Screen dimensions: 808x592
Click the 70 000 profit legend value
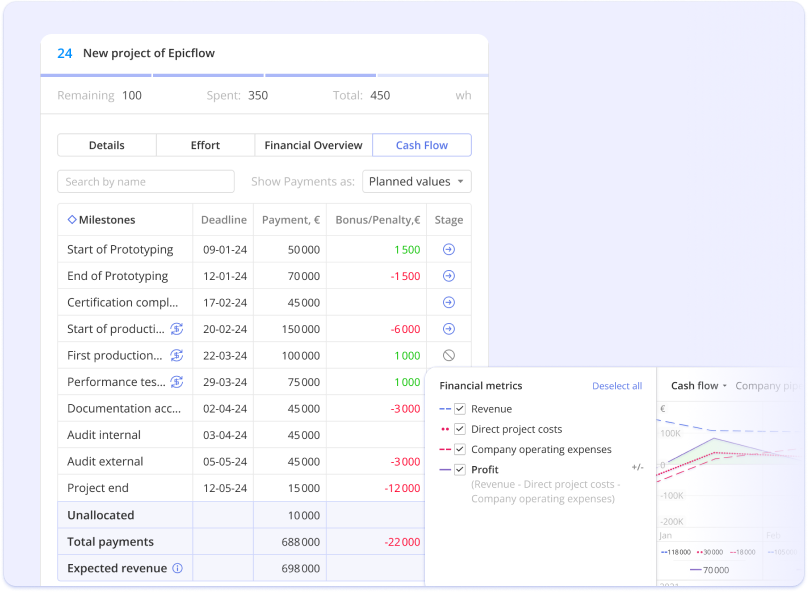pos(716,570)
